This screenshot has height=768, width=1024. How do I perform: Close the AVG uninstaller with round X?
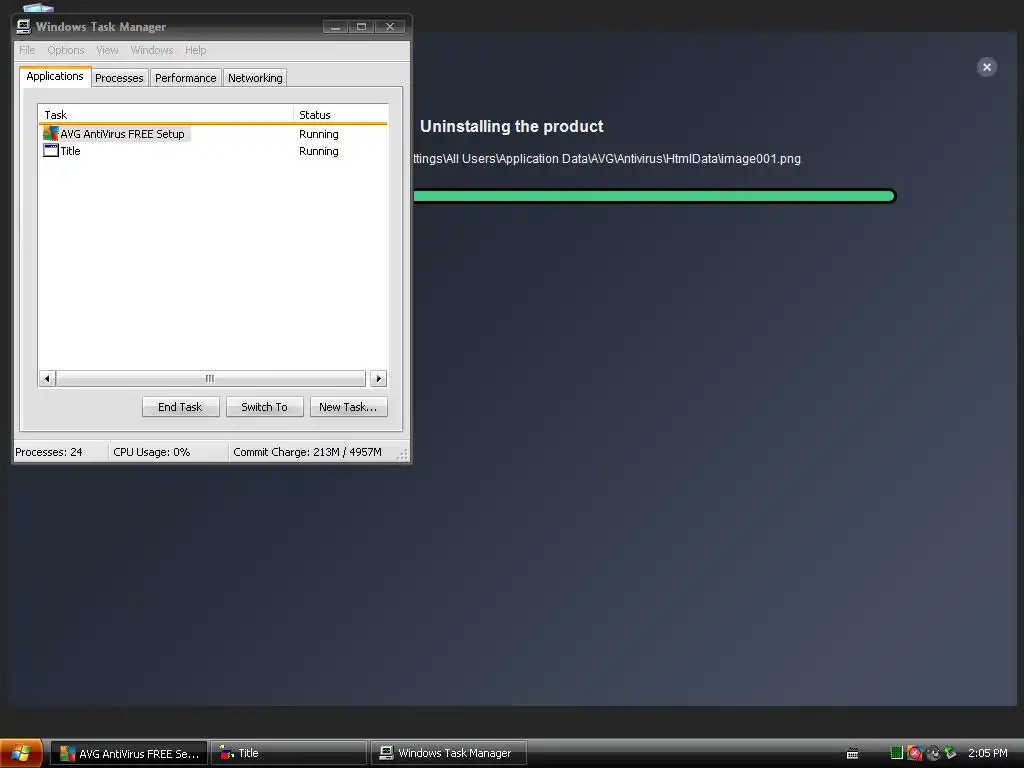(x=987, y=67)
